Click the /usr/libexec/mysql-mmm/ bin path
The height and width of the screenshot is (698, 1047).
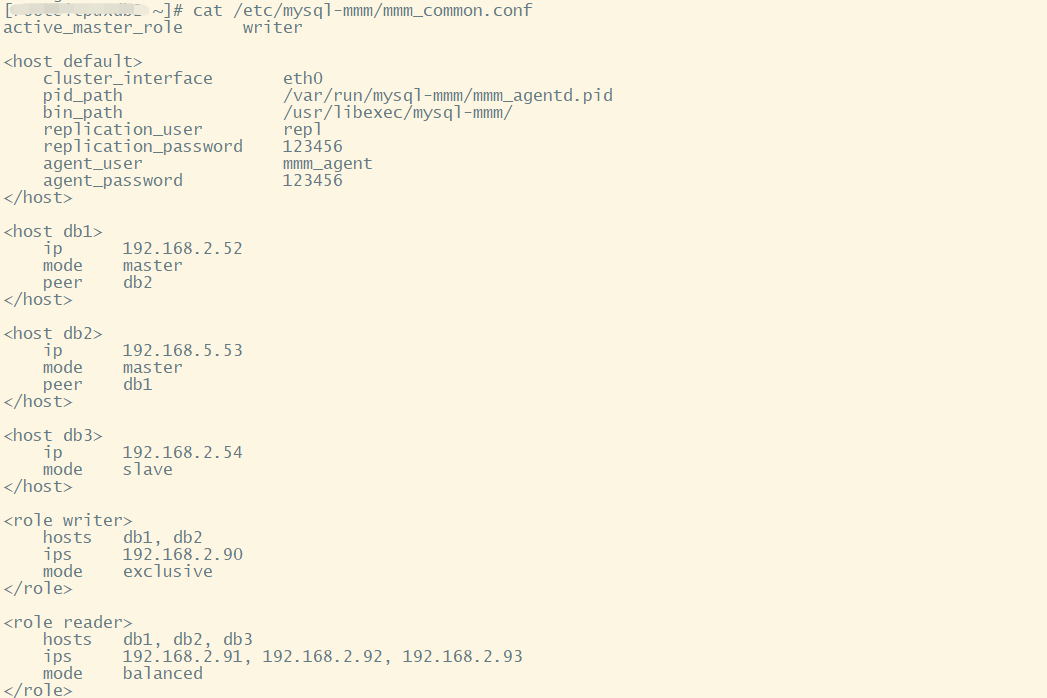pos(397,112)
